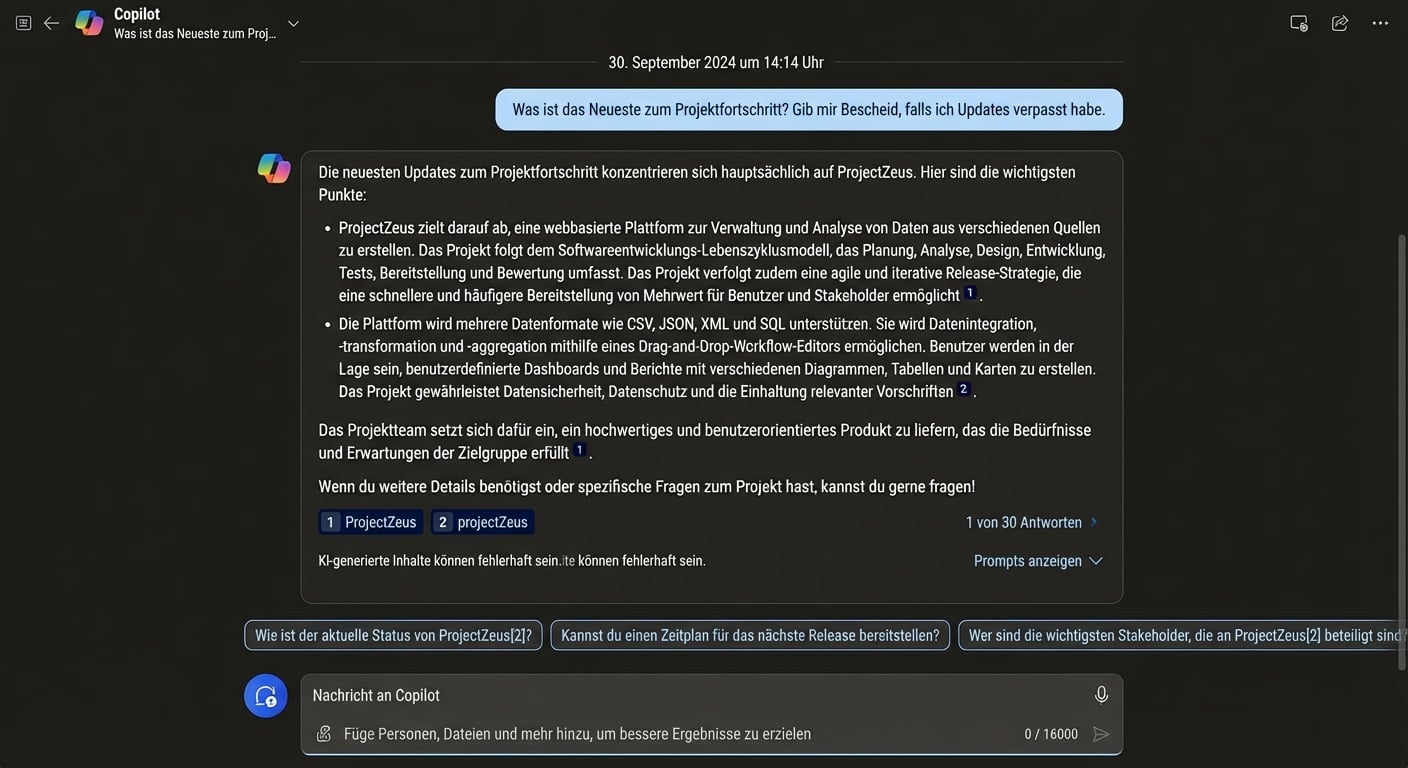The image size is (1408, 768).
Task: Click the paperclip attach icon
Action: coord(324,734)
